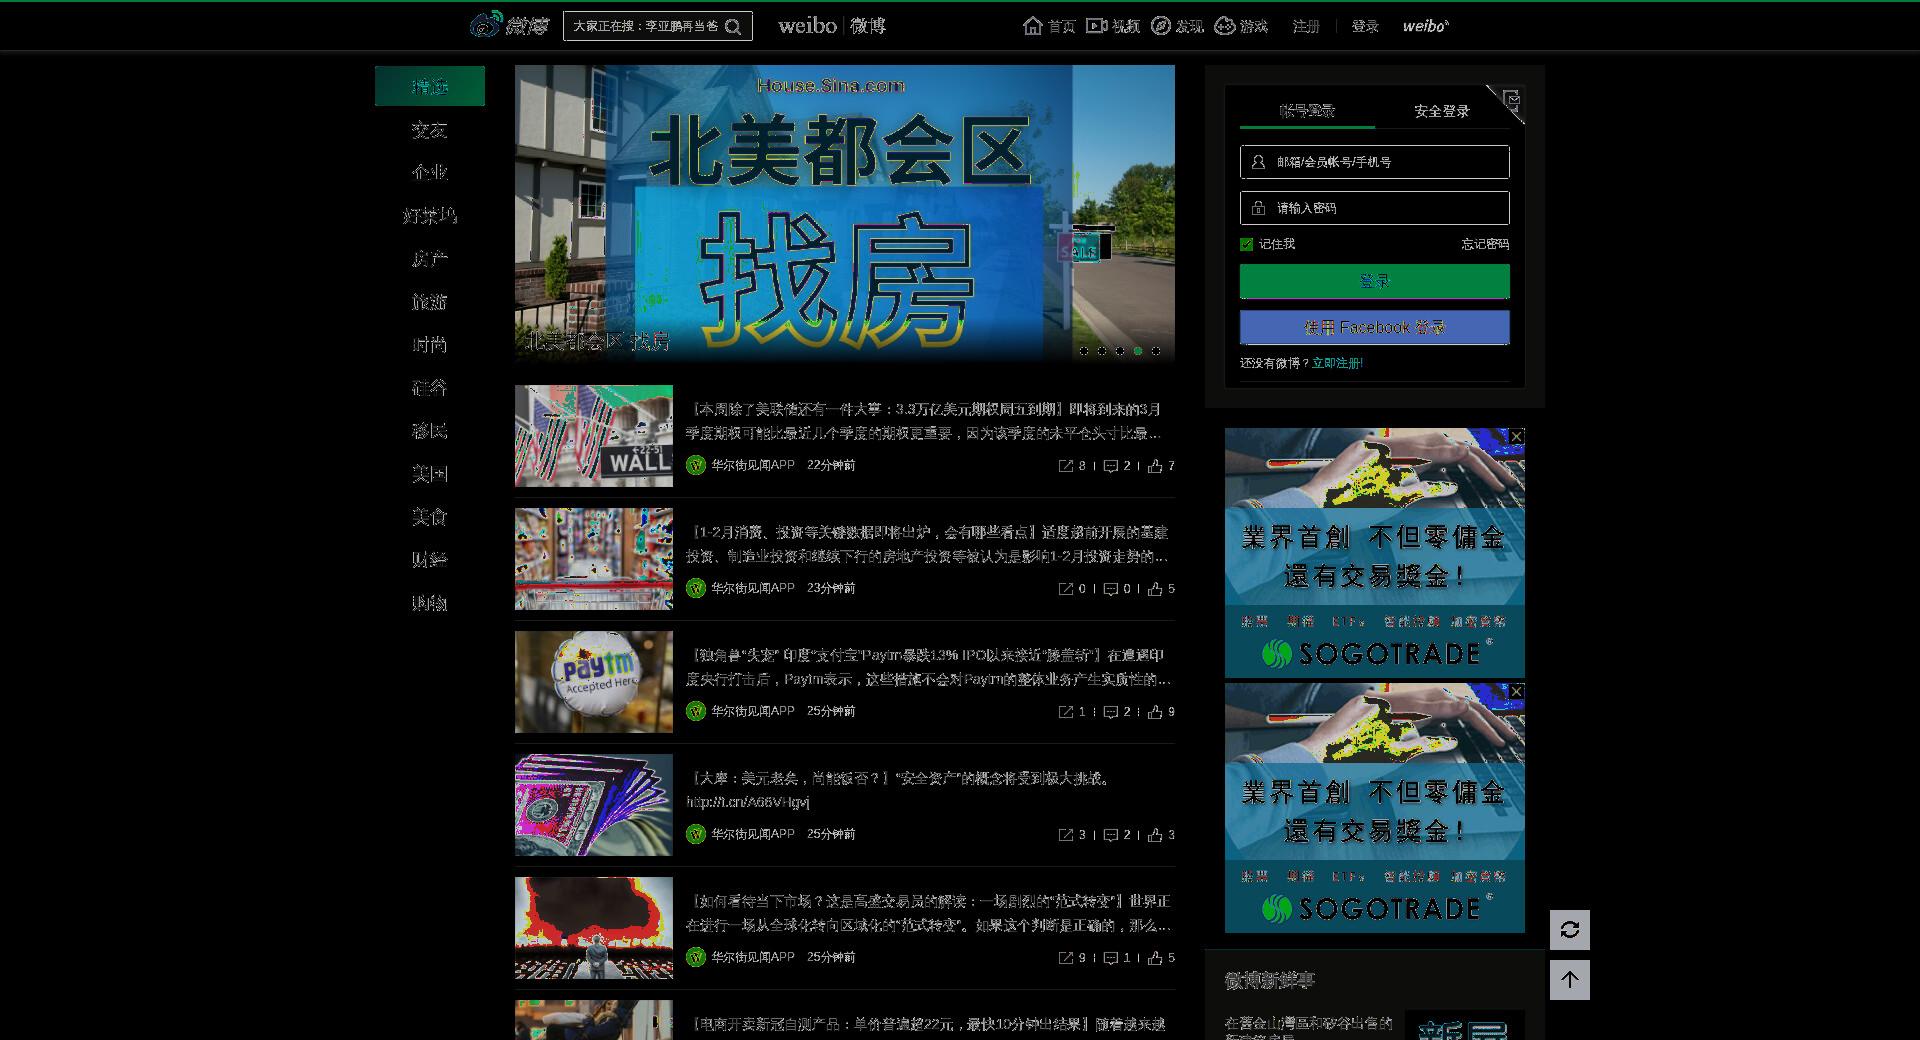Click repost icon on Paytm post
This screenshot has height=1040, width=1920.
[x=1066, y=712]
